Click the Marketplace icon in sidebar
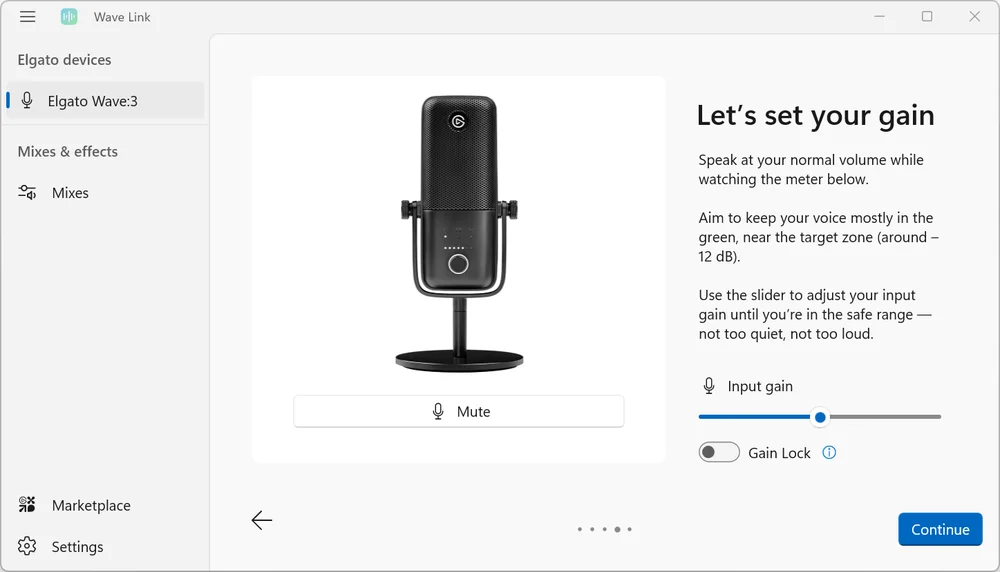The width and height of the screenshot is (1000, 572). 27,505
